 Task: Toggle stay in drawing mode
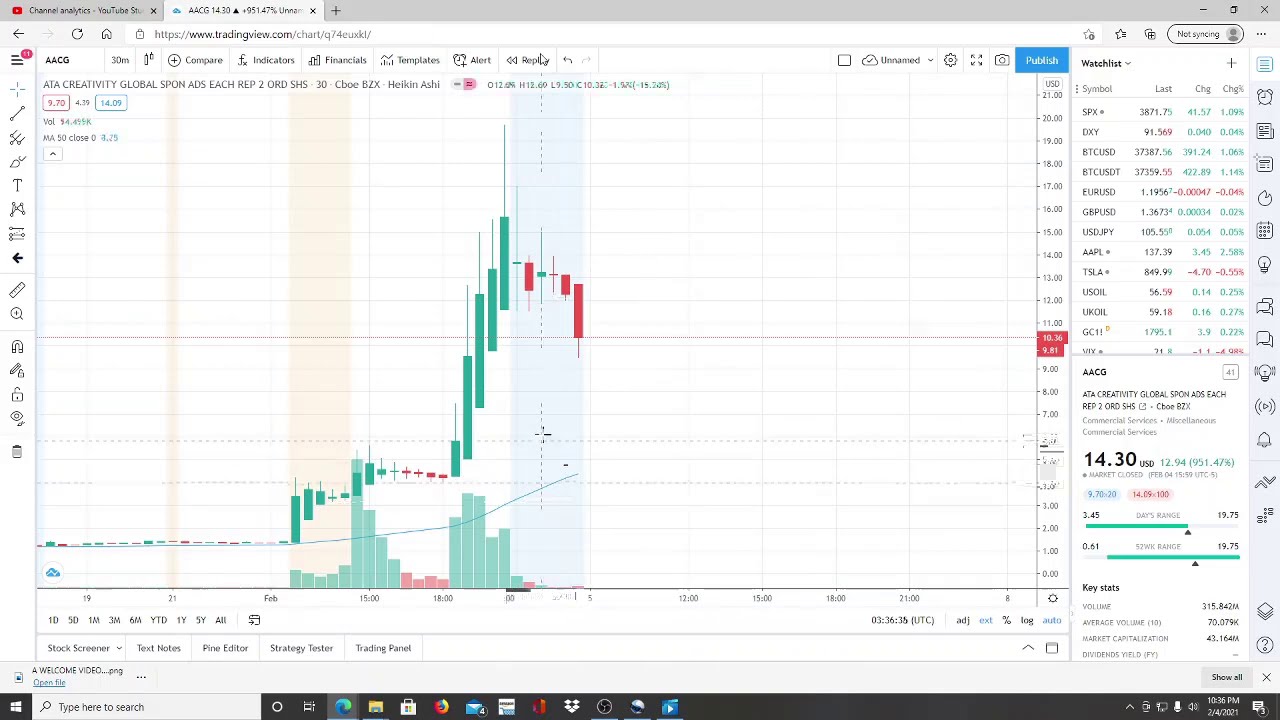coord(17,371)
